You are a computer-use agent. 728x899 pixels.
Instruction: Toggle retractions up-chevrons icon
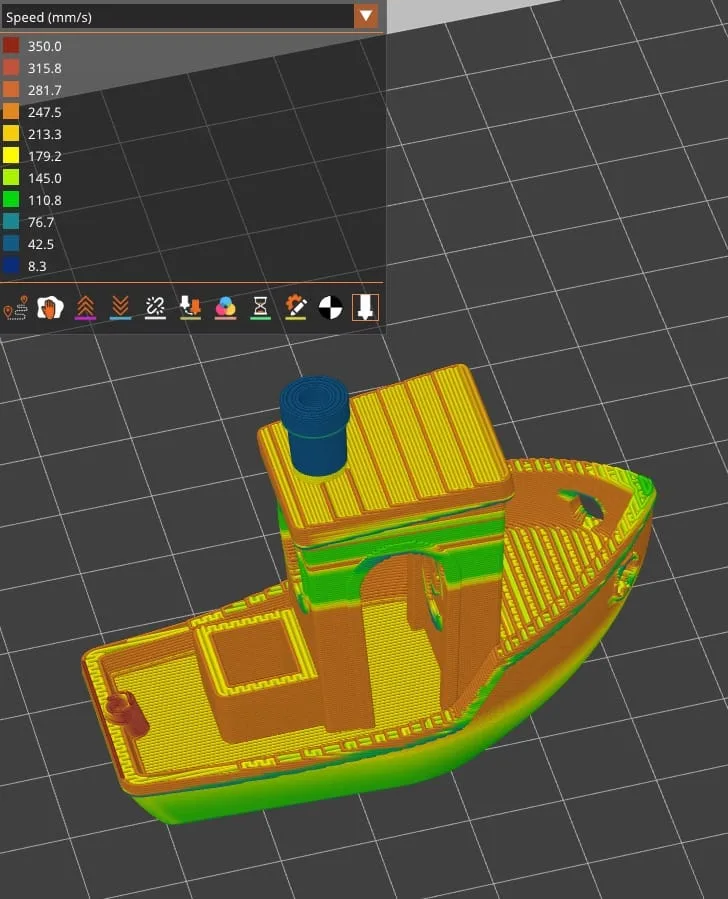85,308
